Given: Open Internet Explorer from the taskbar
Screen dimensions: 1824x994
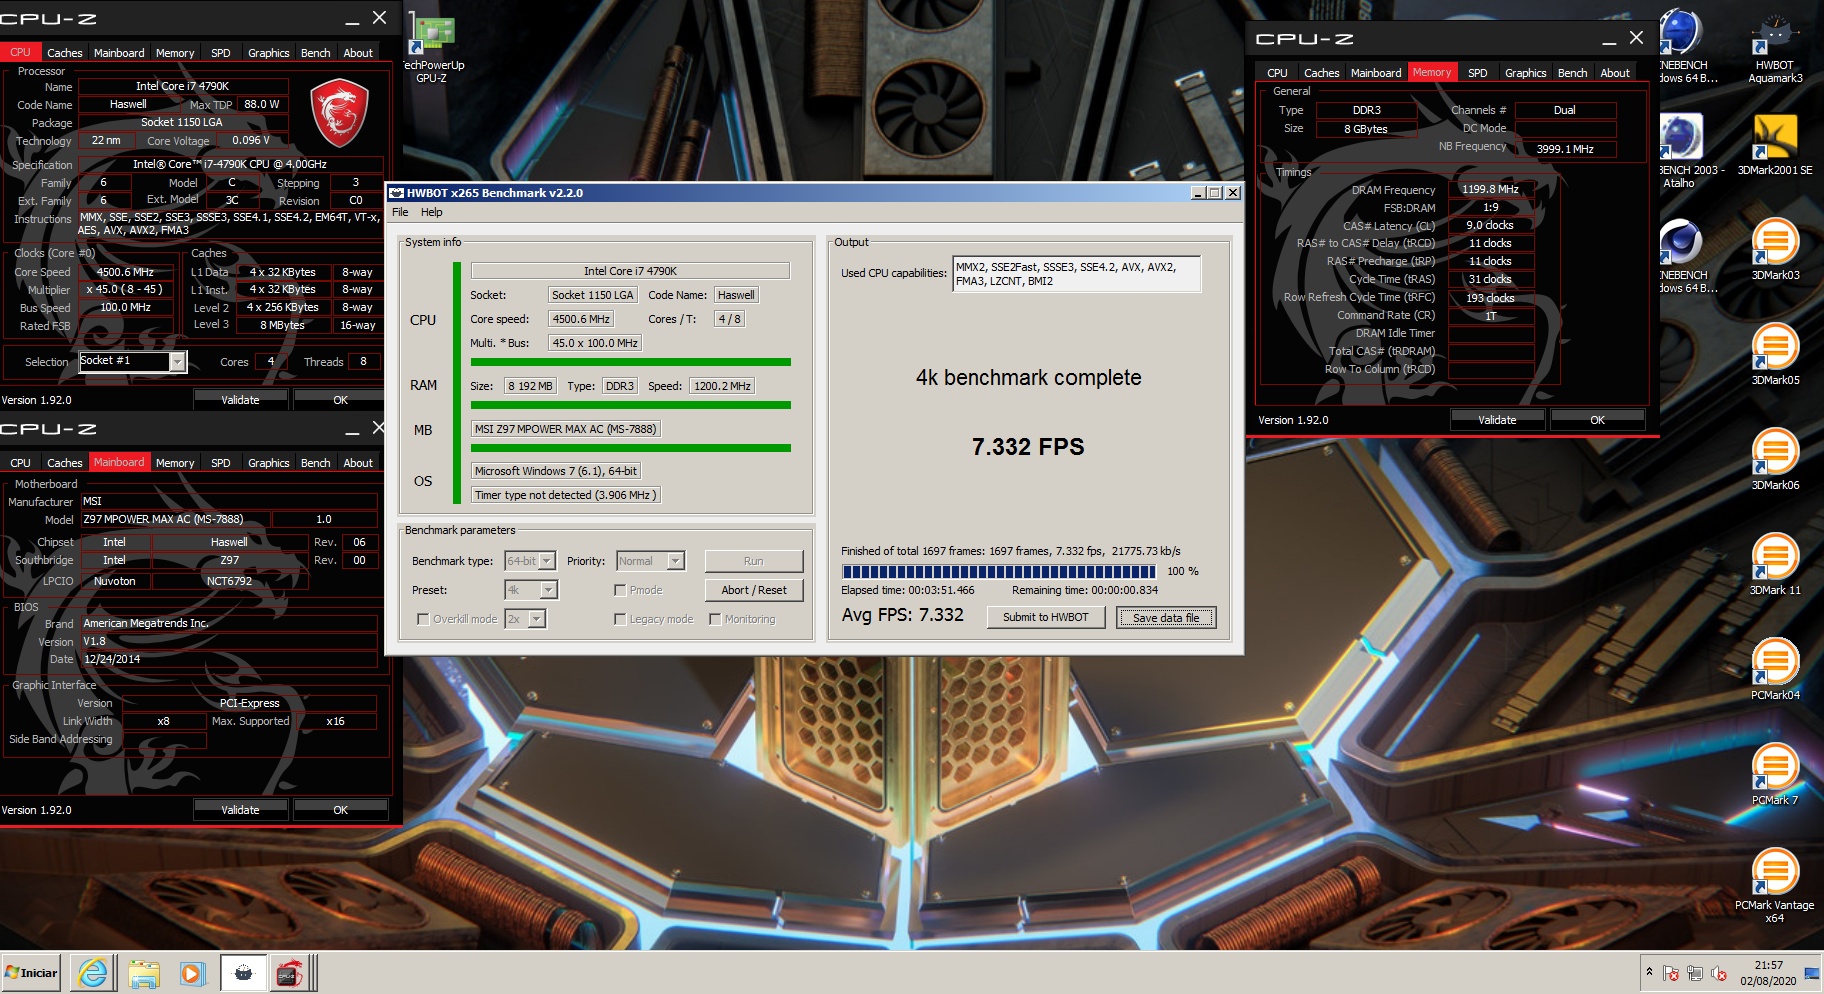Looking at the screenshot, I should click(x=93, y=972).
